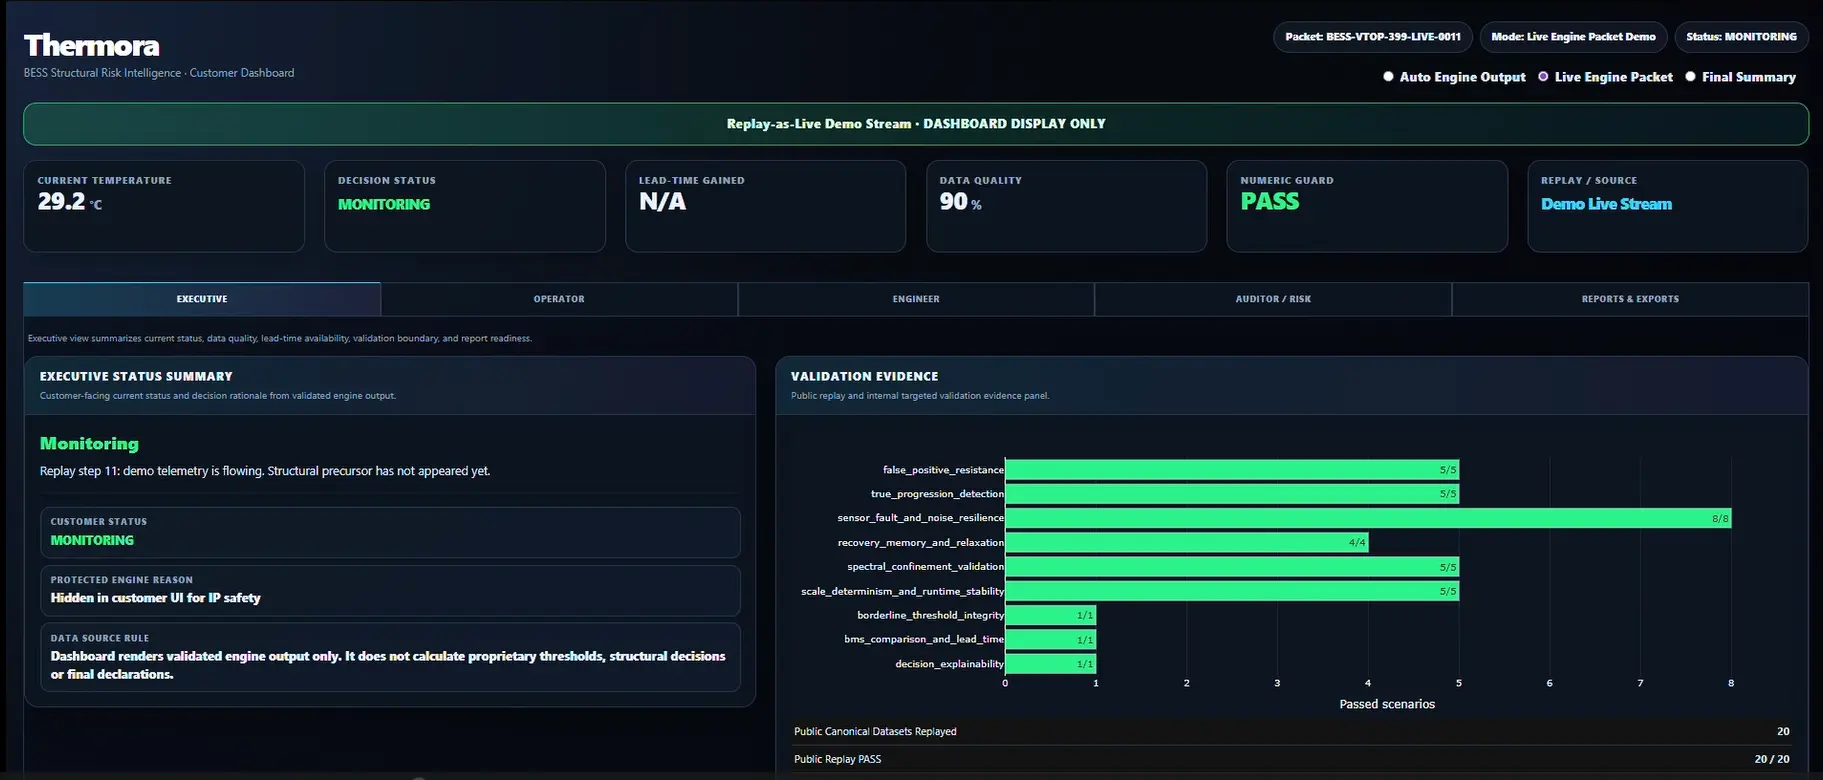Click the Current Temperature 29.2 card
Viewport: 1823px width, 780px height.
[164, 206]
